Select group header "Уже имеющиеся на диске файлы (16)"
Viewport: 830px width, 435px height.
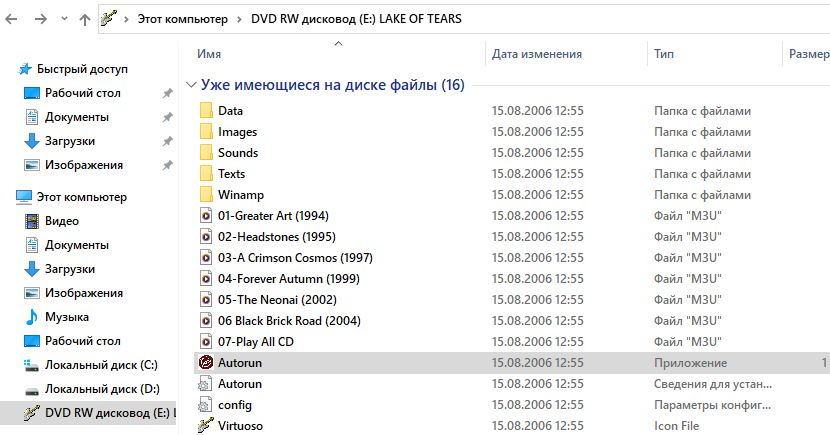(332, 85)
